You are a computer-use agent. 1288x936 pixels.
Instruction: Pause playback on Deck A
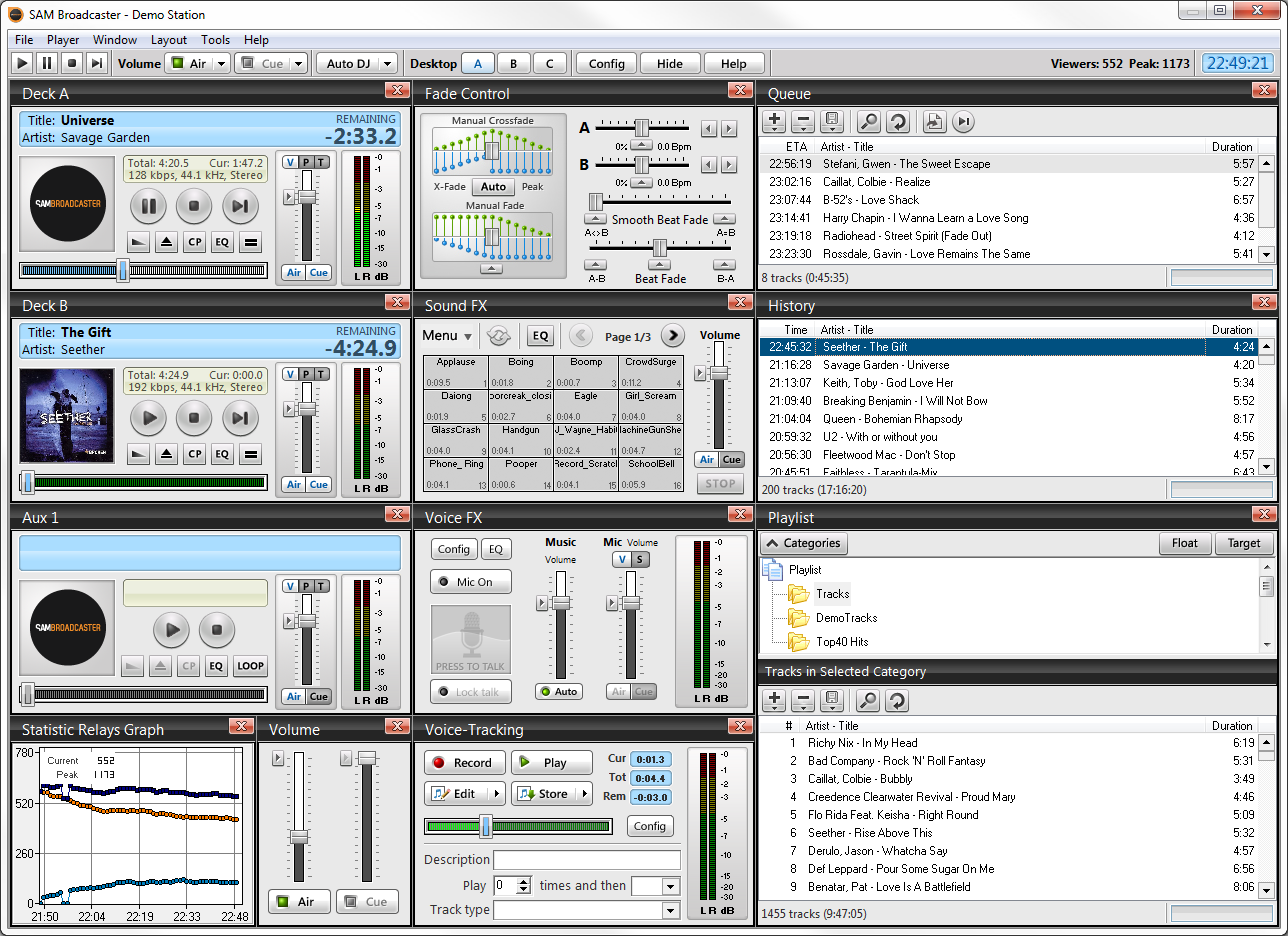[x=149, y=207]
